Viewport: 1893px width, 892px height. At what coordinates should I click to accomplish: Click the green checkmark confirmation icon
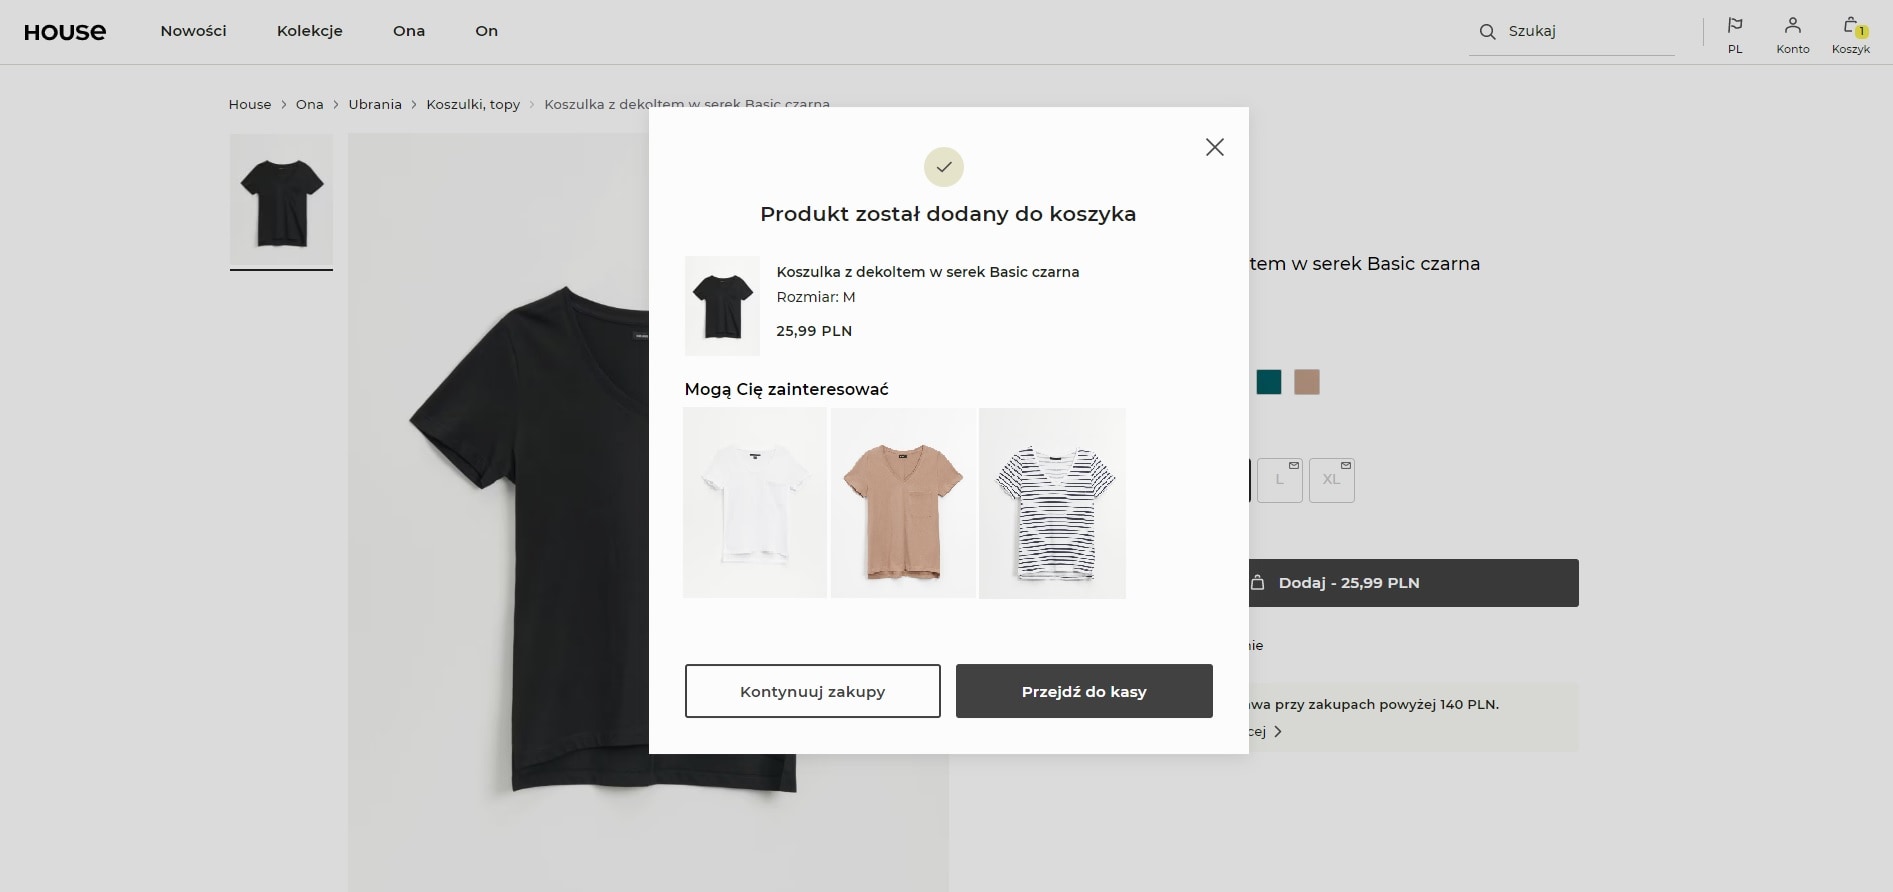pos(943,167)
